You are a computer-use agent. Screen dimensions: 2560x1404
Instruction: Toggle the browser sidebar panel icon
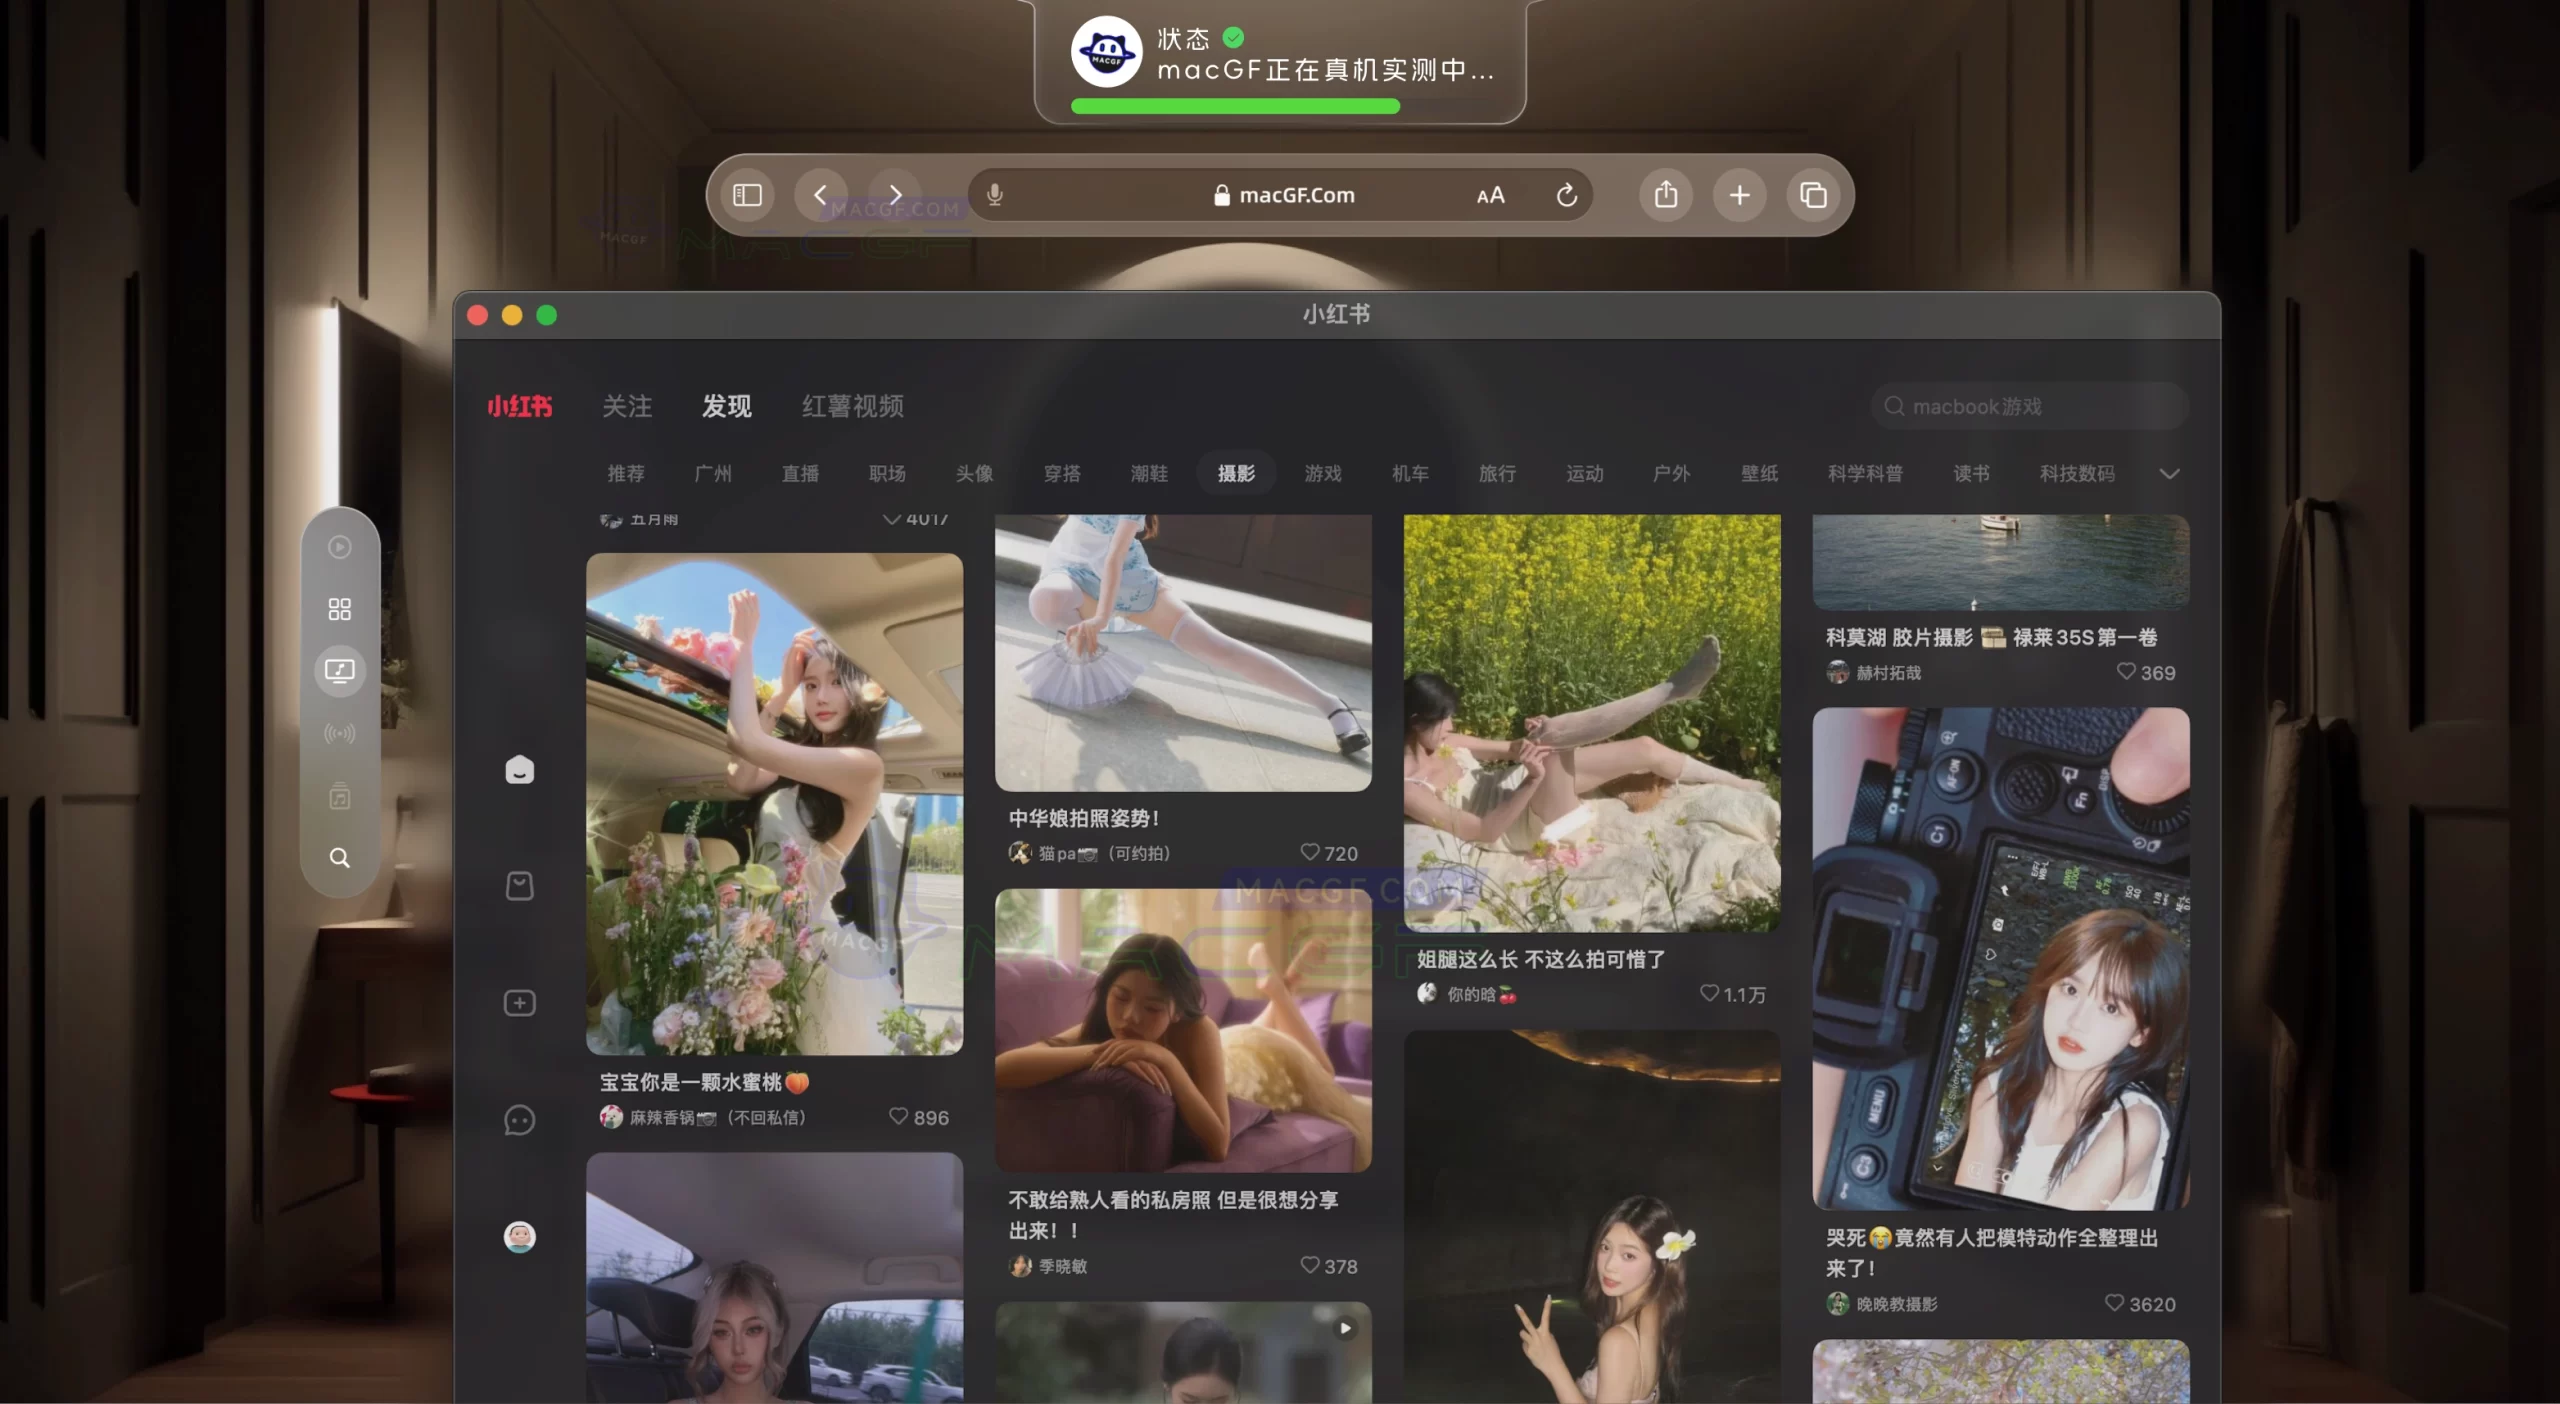pyautogui.click(x=747, y=195)
